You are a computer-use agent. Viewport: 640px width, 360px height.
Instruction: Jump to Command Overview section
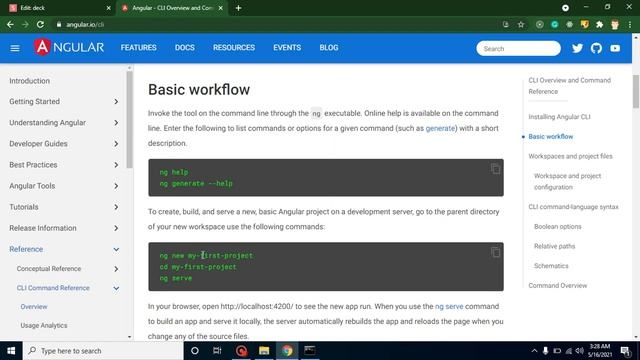(x=558, y=285)
